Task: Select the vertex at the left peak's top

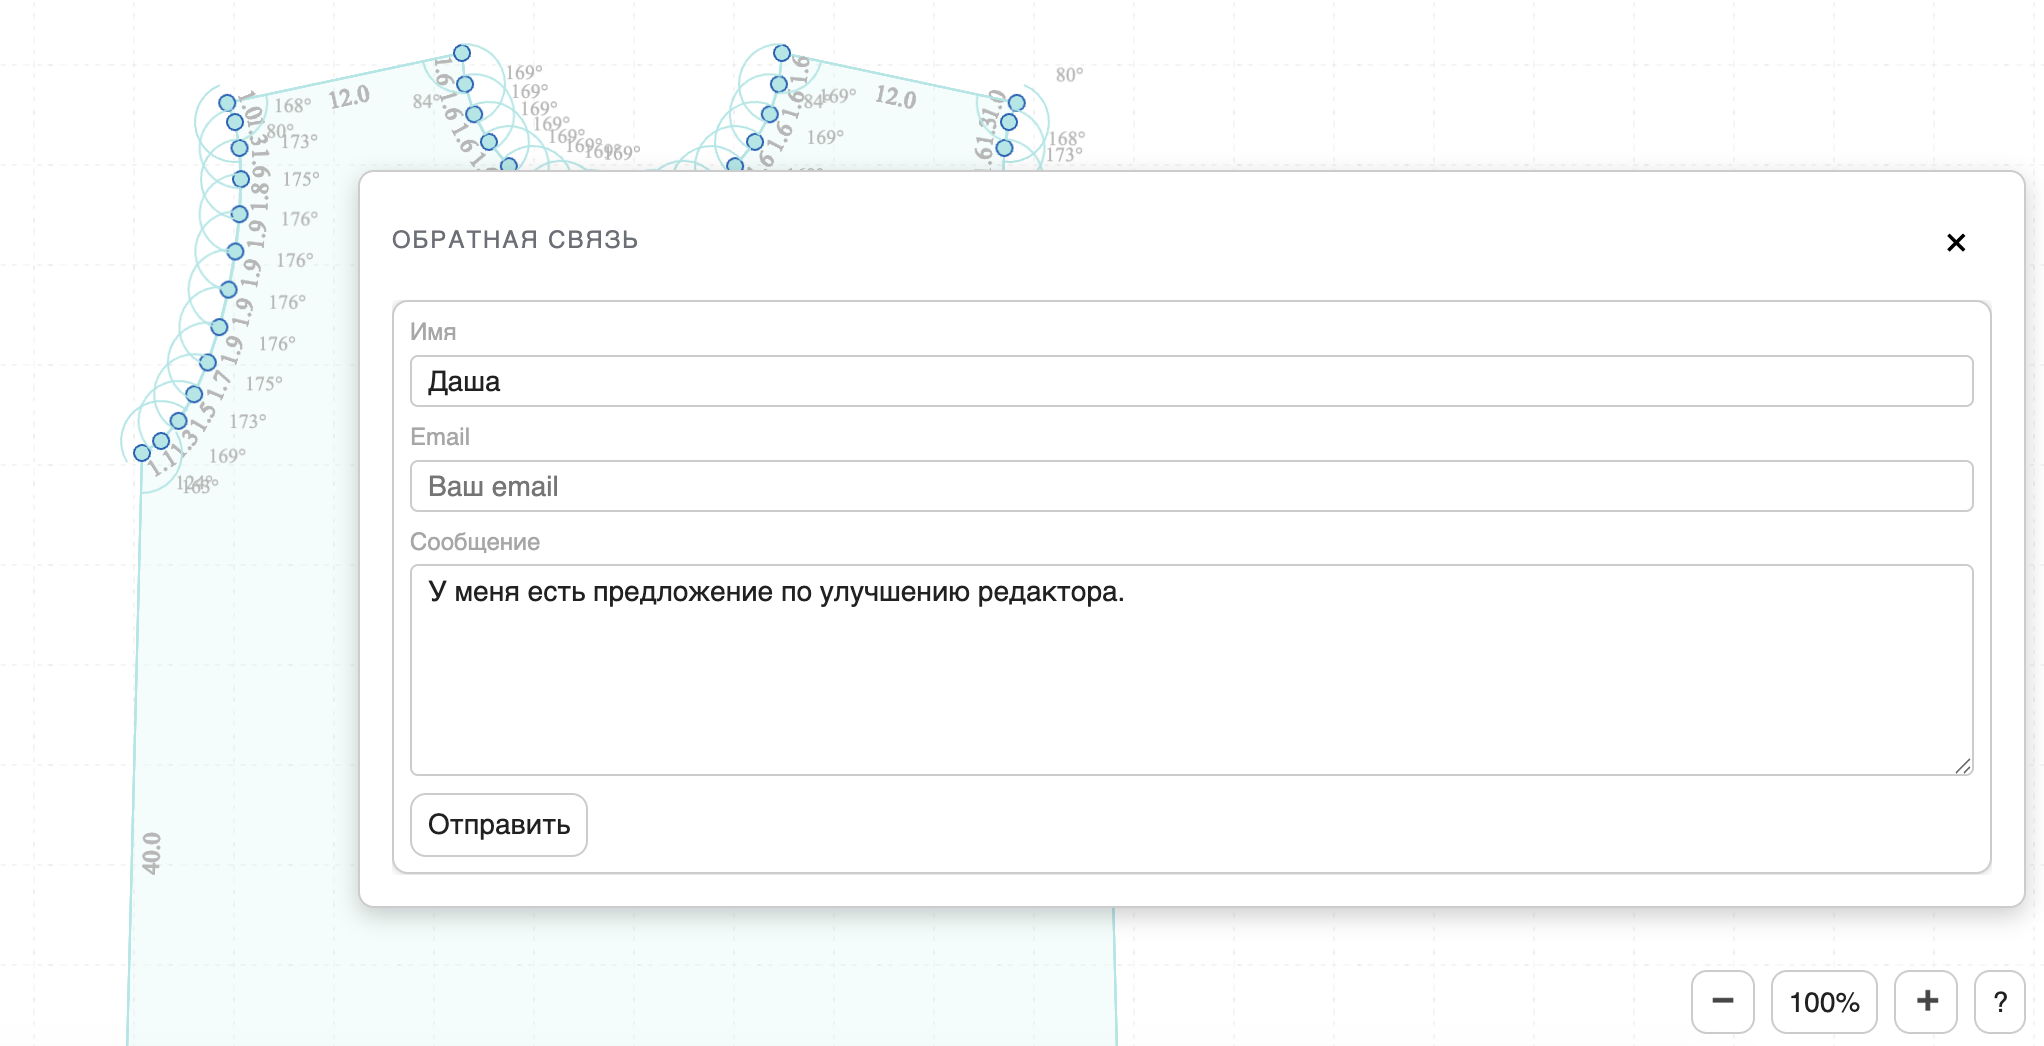Action: point(462,53)
